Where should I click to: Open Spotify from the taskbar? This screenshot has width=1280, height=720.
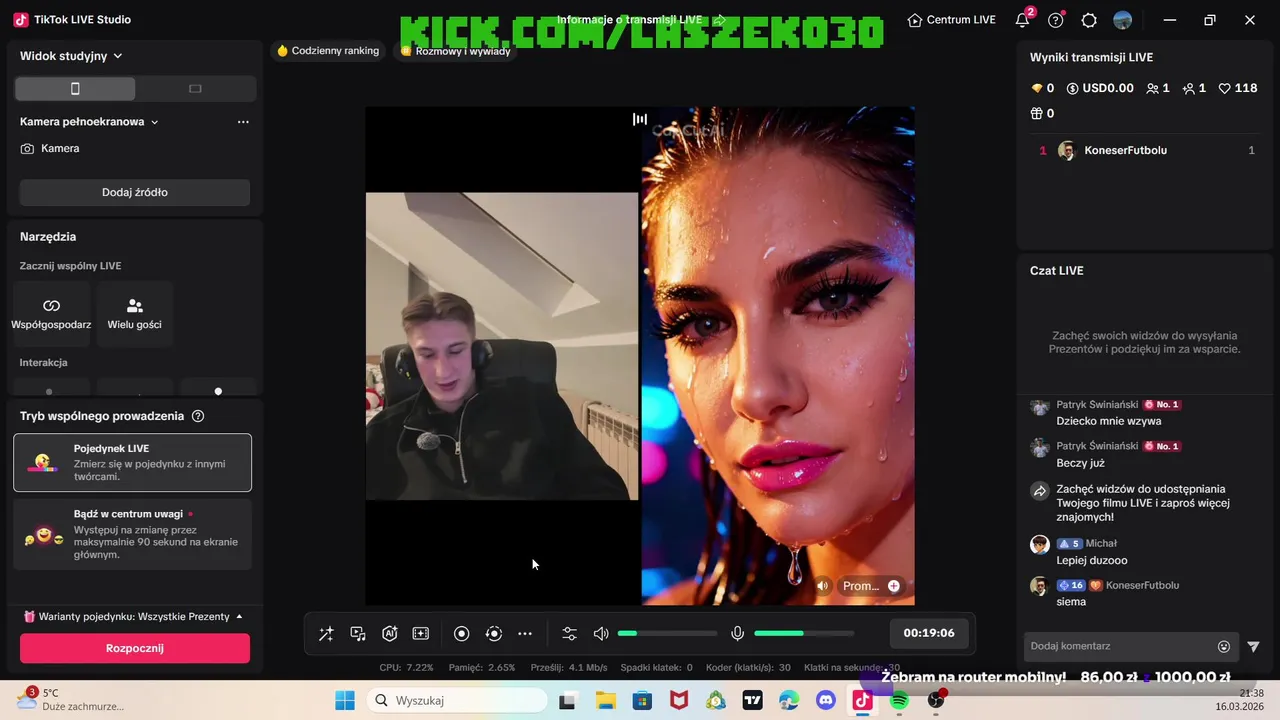899,700
